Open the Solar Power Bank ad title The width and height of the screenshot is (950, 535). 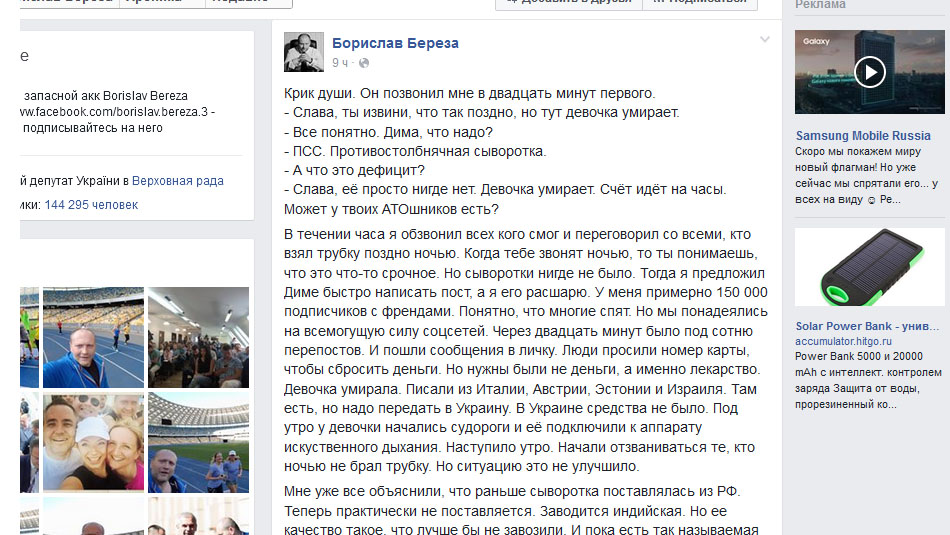867,326
